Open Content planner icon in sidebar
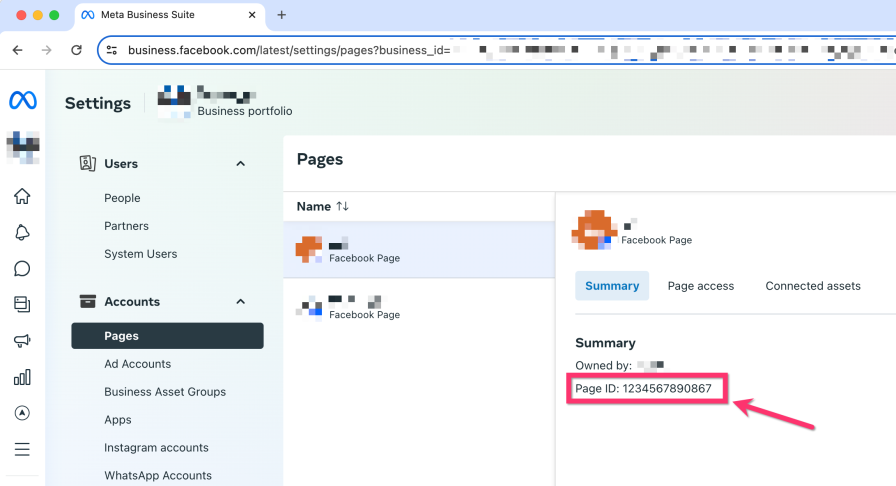The image size is (896, 486). click(22, 304)
